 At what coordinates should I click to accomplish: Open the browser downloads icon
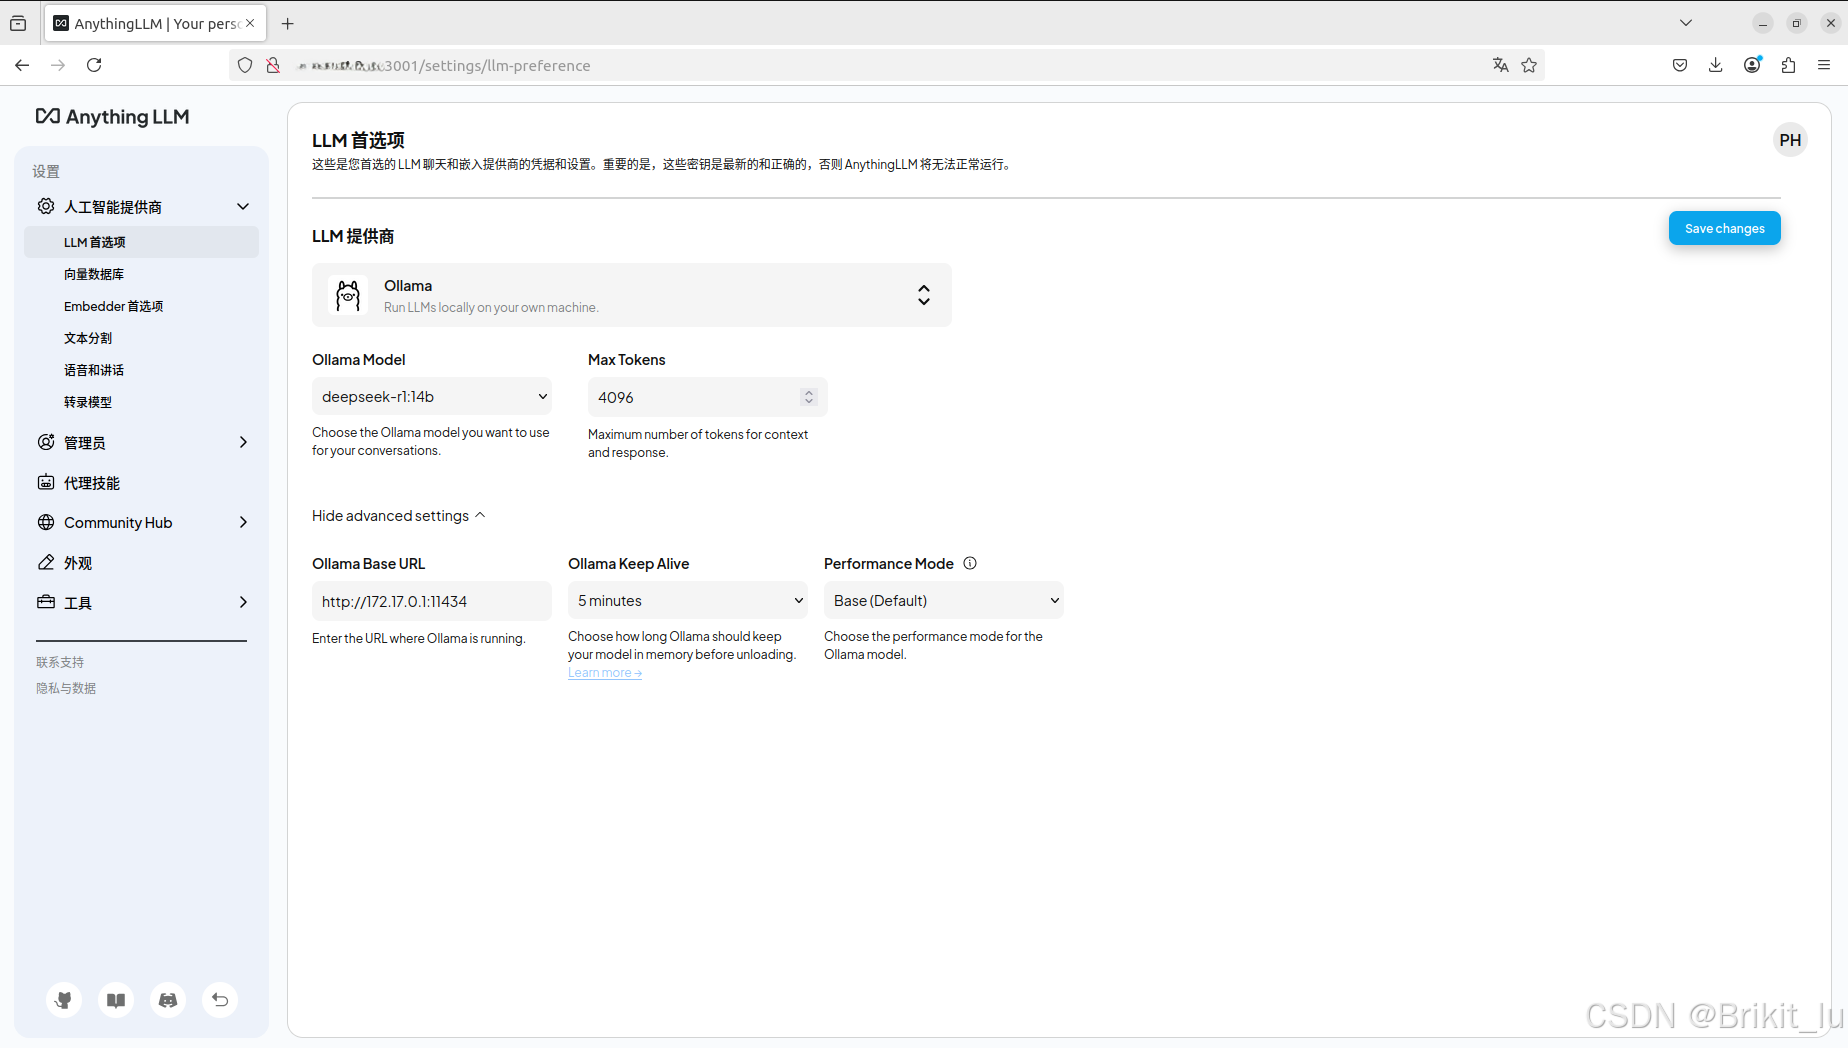1716,65
